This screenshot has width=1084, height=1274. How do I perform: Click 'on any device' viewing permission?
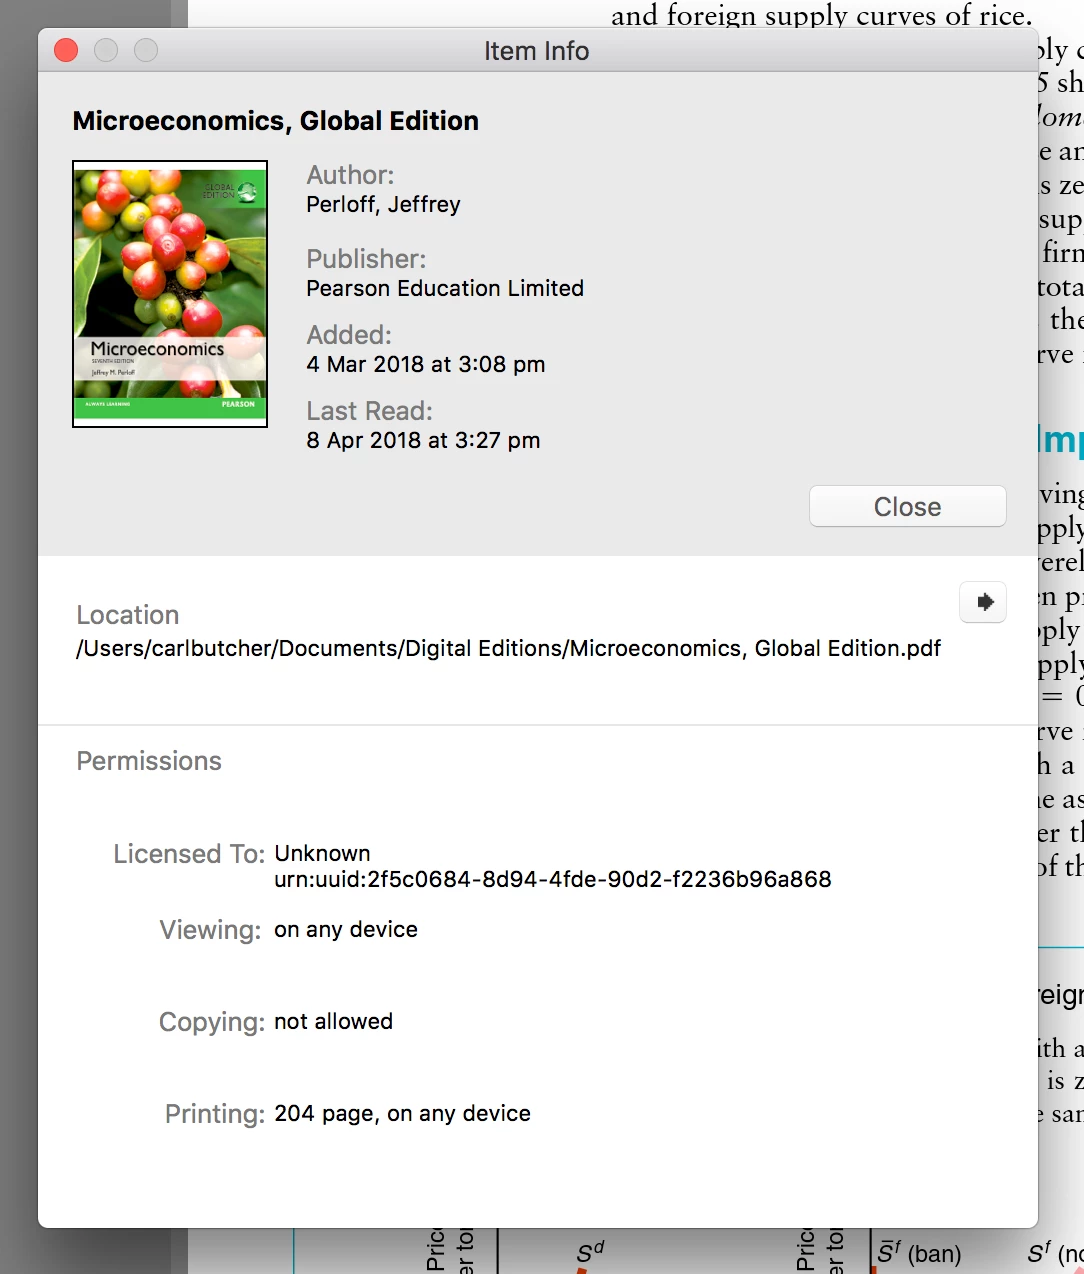pos(346,929)
